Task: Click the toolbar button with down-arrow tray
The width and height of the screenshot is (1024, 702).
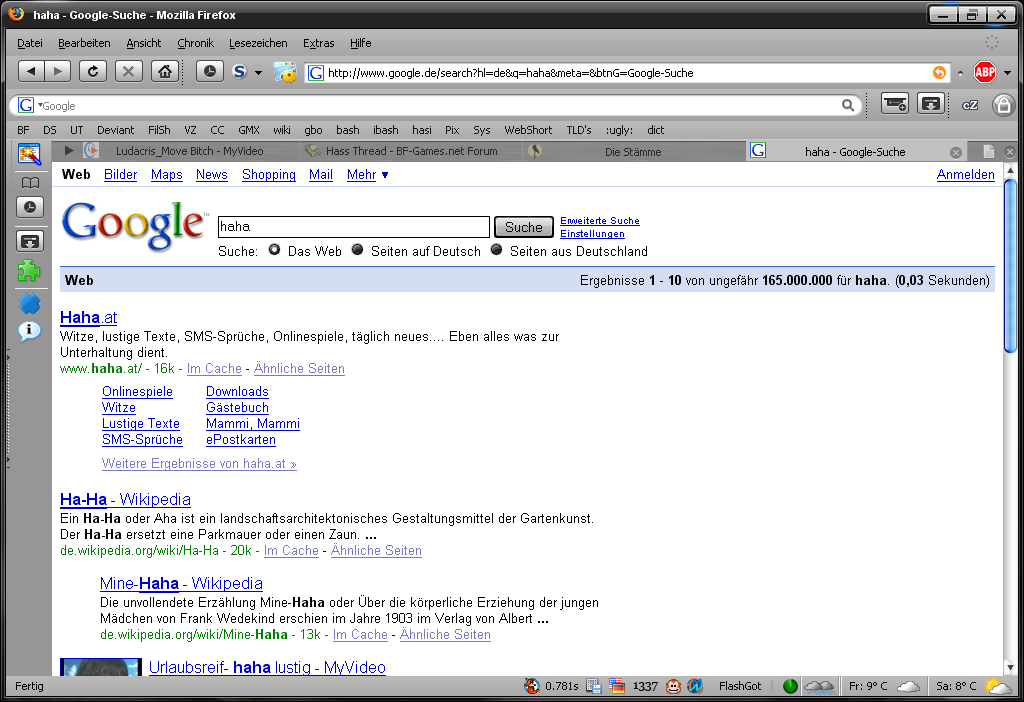Action: tap(931, 104)
